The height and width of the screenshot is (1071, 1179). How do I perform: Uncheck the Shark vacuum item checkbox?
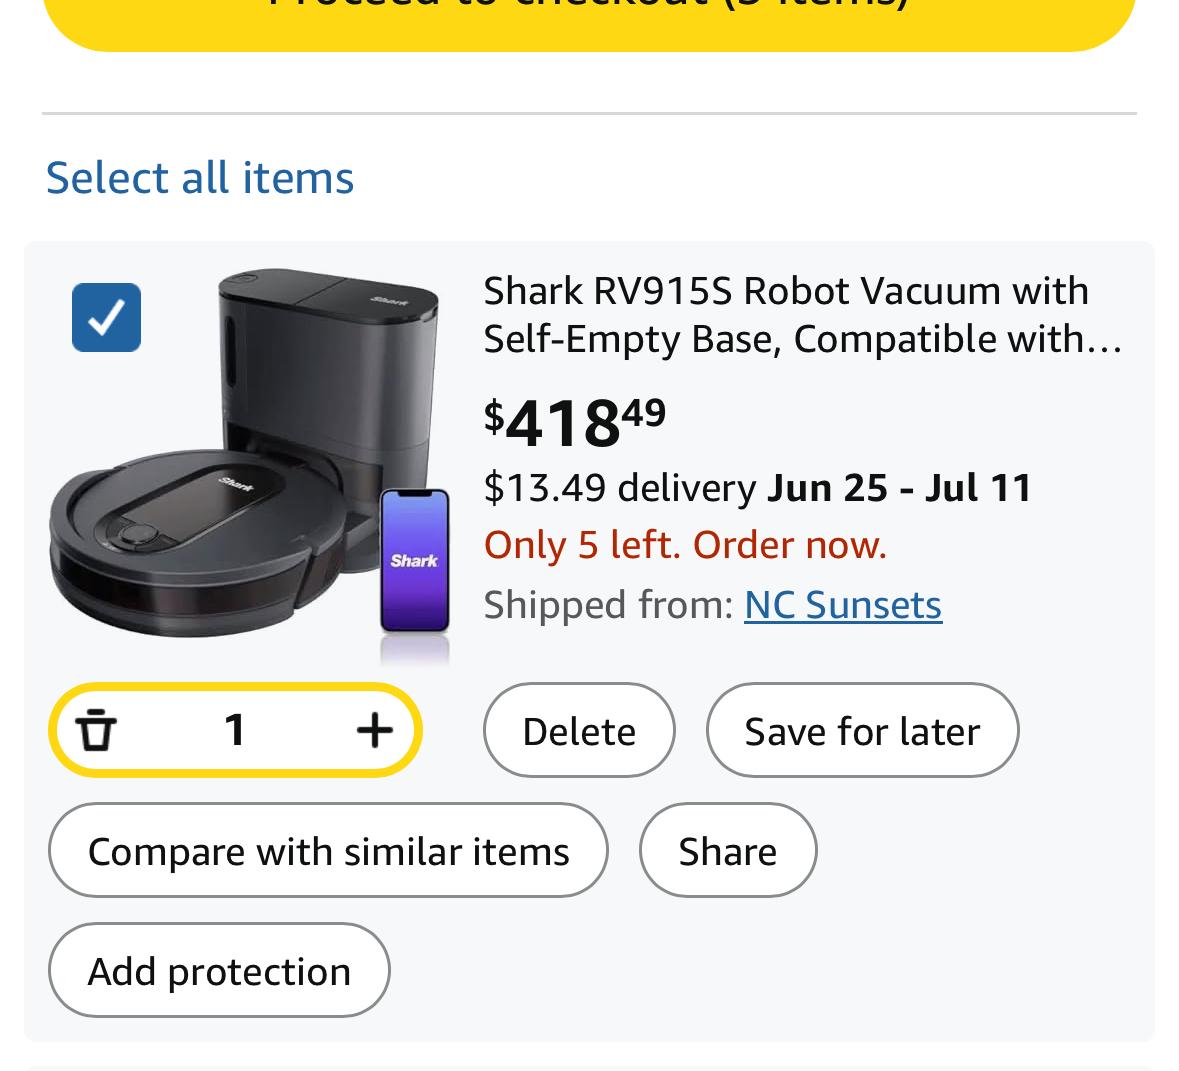click(106, 317)
